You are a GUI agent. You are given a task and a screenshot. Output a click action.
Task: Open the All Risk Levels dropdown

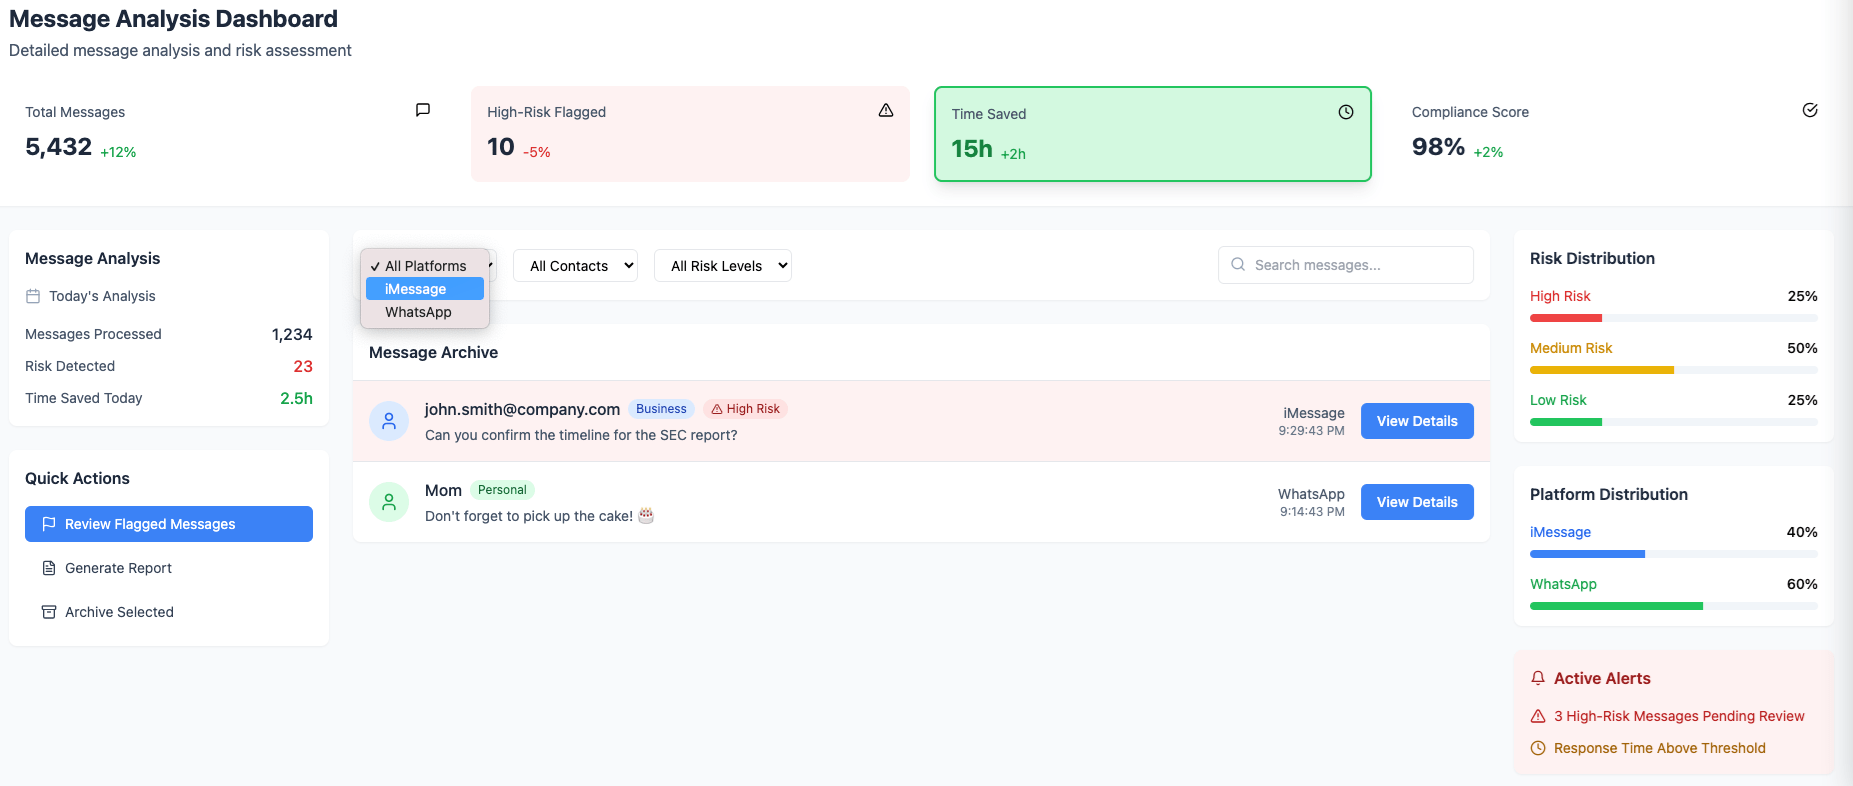tap(723, 266)
